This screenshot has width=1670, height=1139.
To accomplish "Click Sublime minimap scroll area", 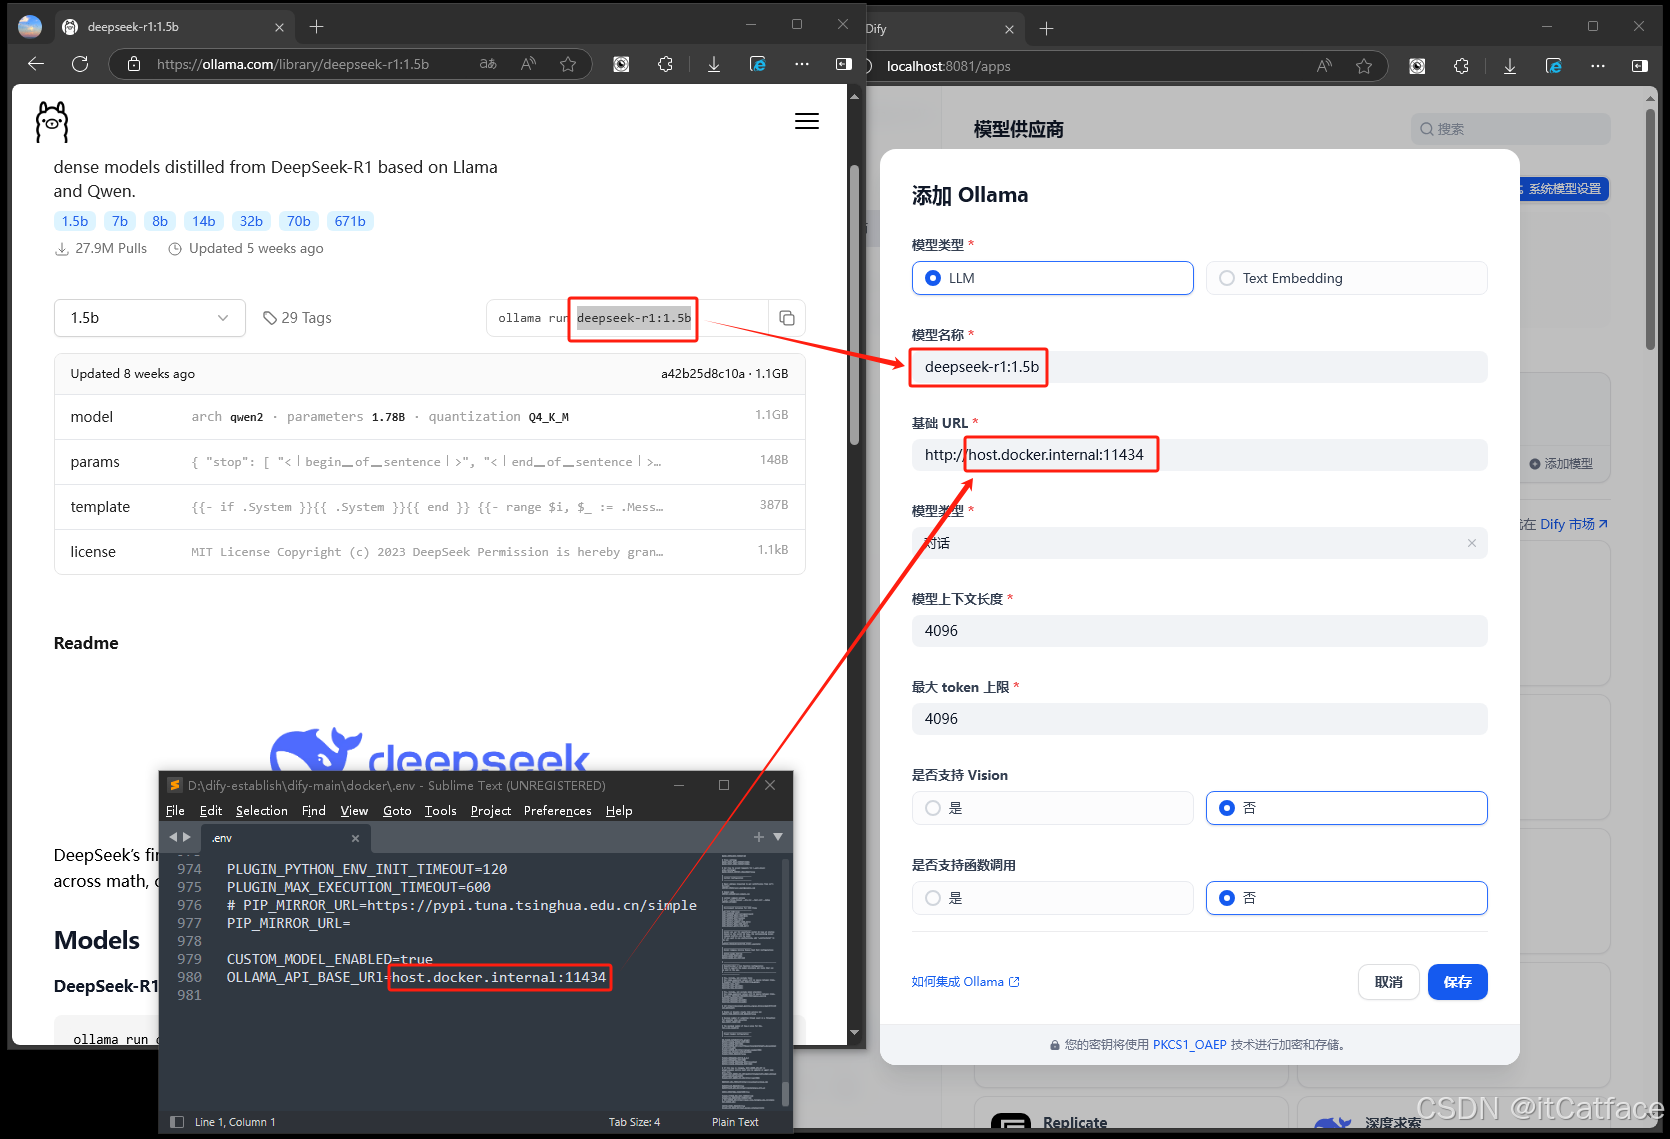I will [x=750, y=980].
